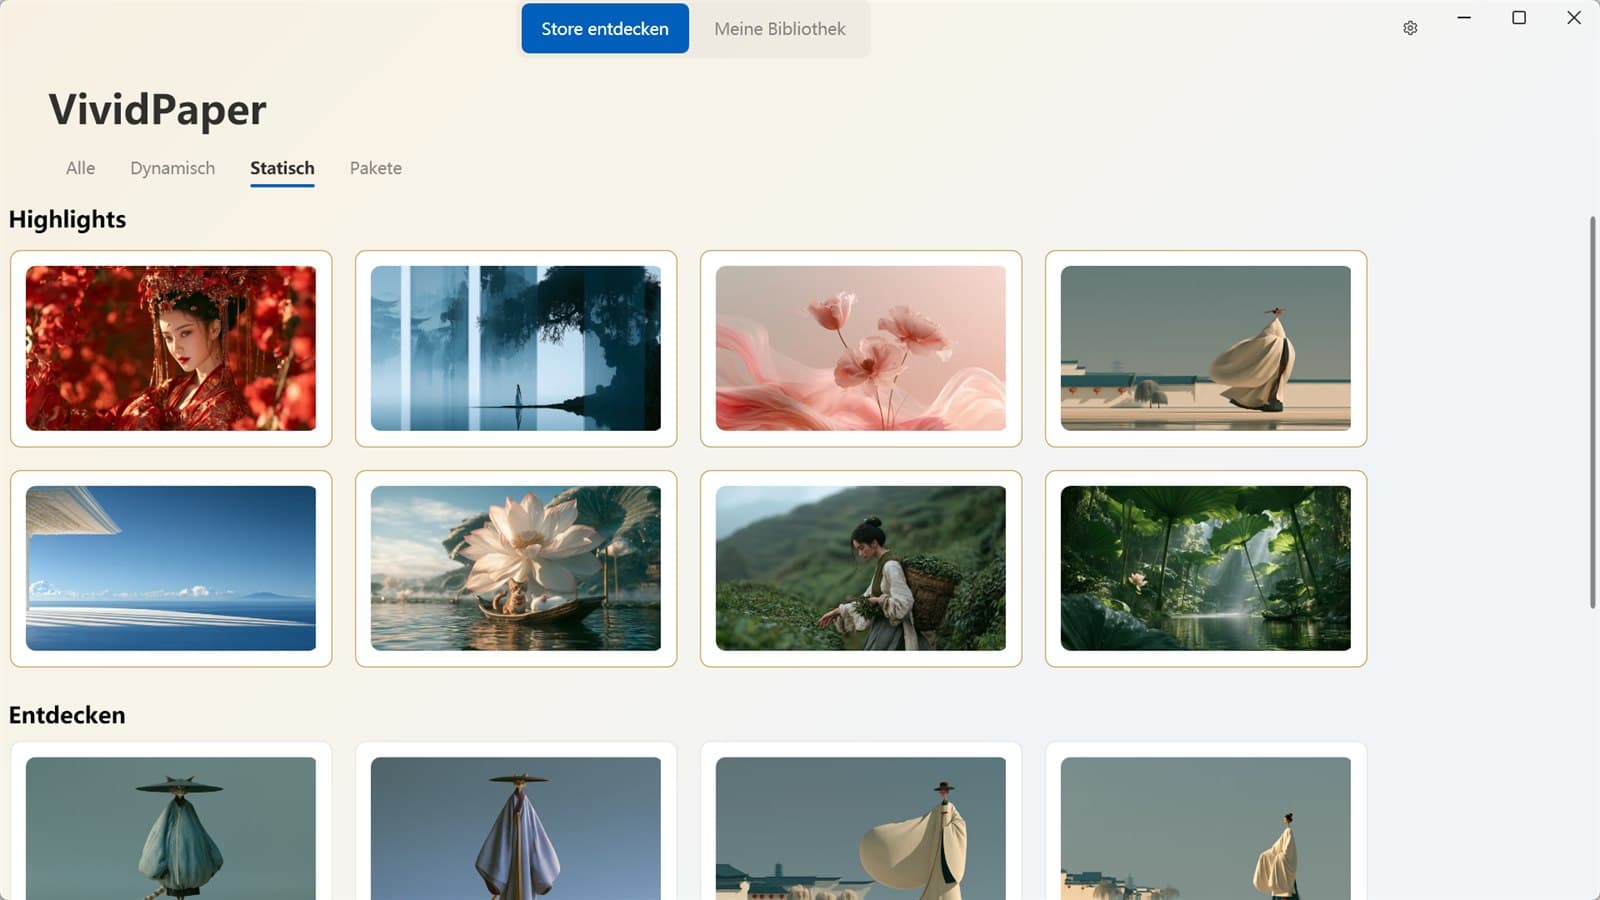Choose the blue misty tree wallpaper
Screen dimensions: 1600x900
tap(516, 348)
